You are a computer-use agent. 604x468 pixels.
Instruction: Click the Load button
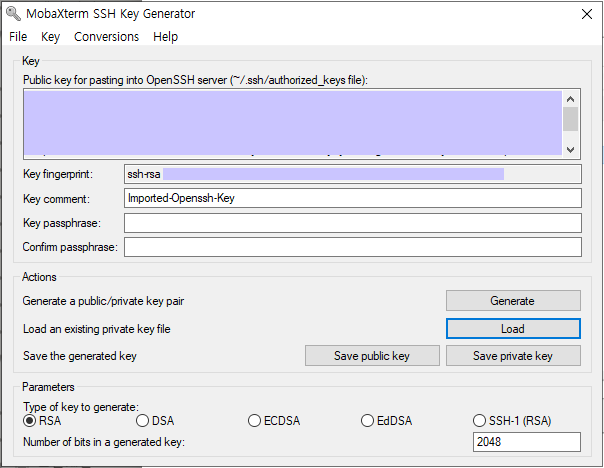pyautogui.click(x=513, y=329)
